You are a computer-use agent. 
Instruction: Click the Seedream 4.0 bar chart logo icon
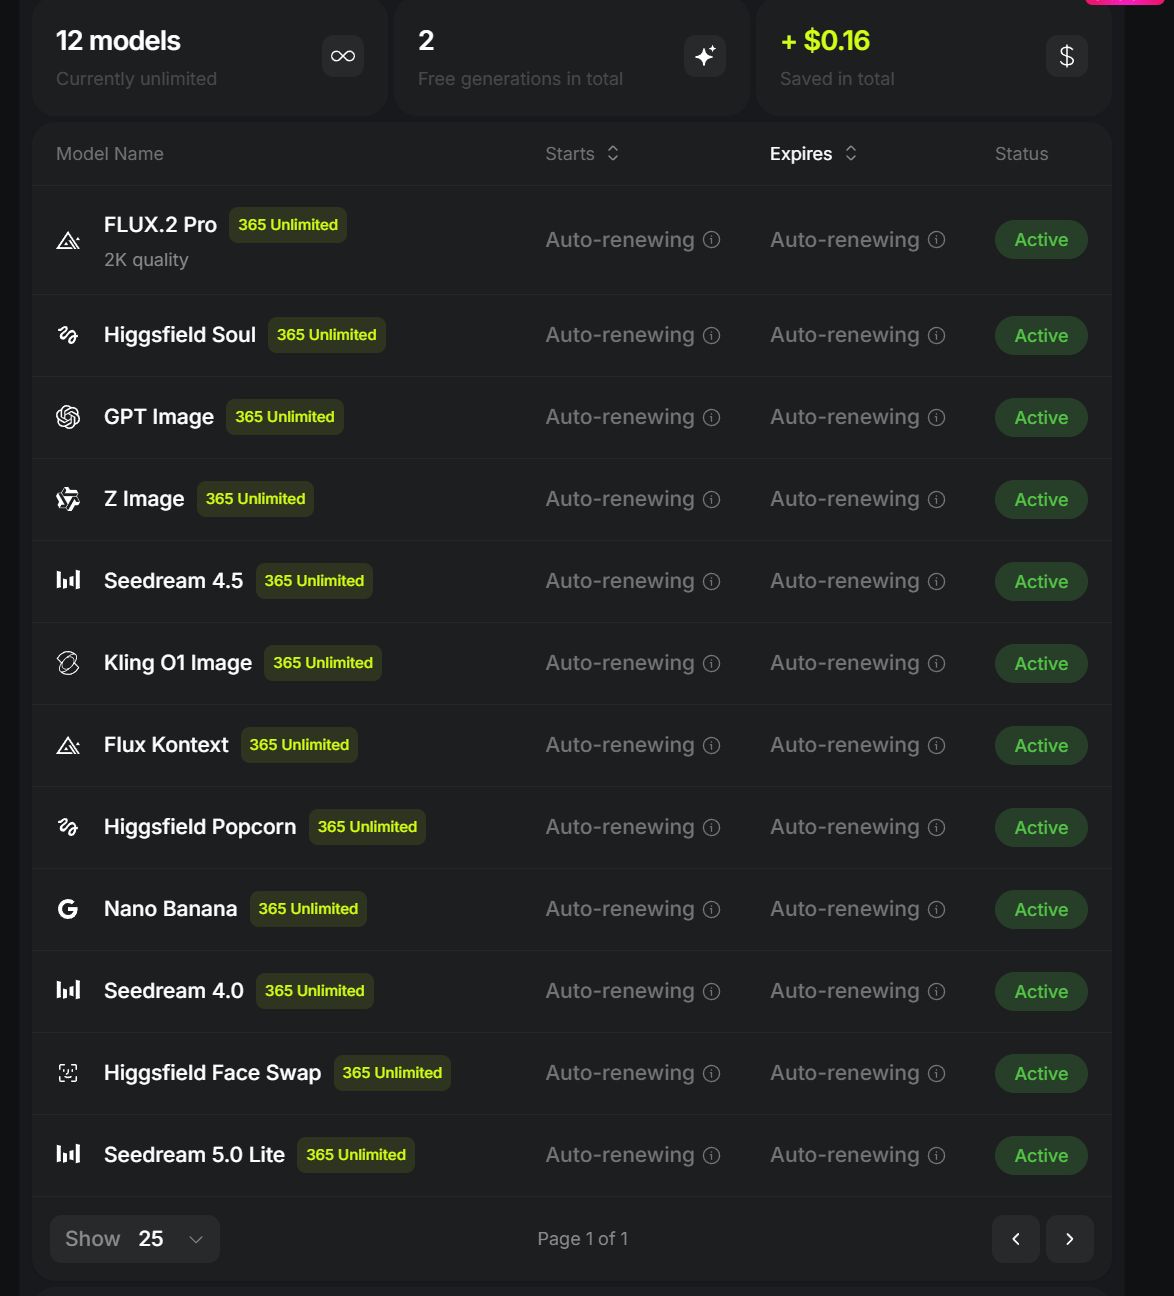pos(68,990)
